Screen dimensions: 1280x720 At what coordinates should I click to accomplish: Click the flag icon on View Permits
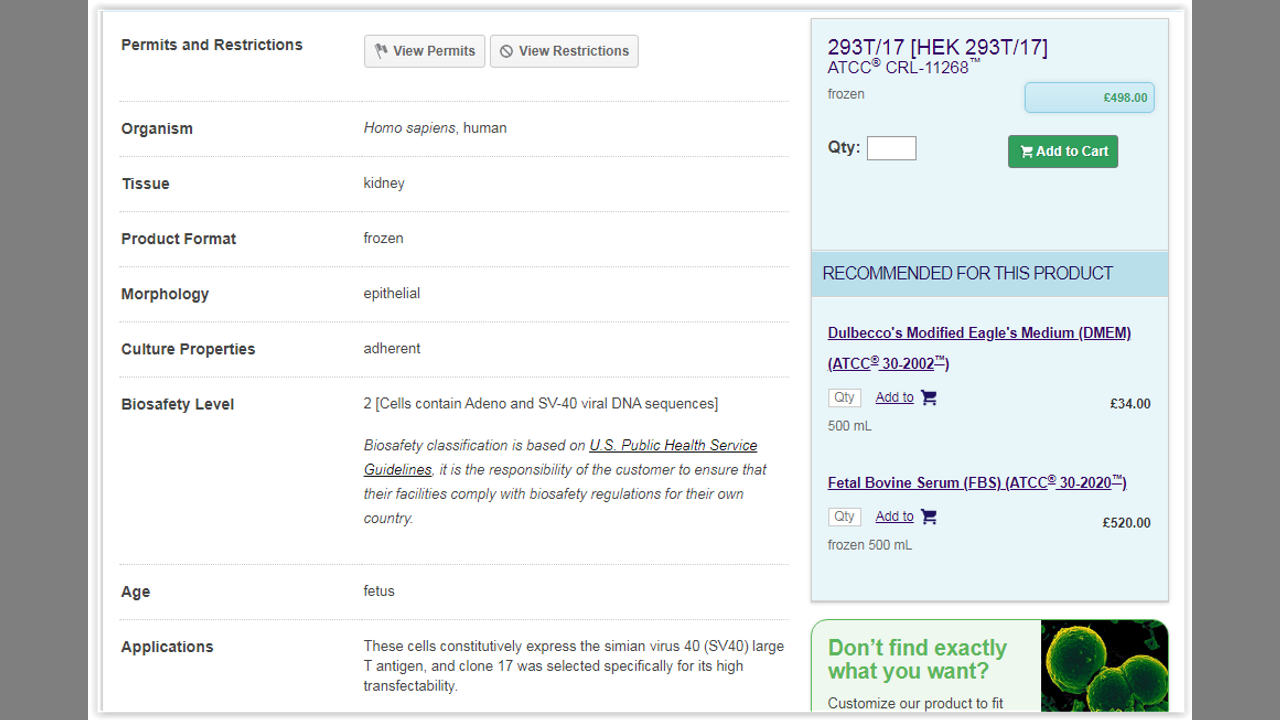click(381, 51)
